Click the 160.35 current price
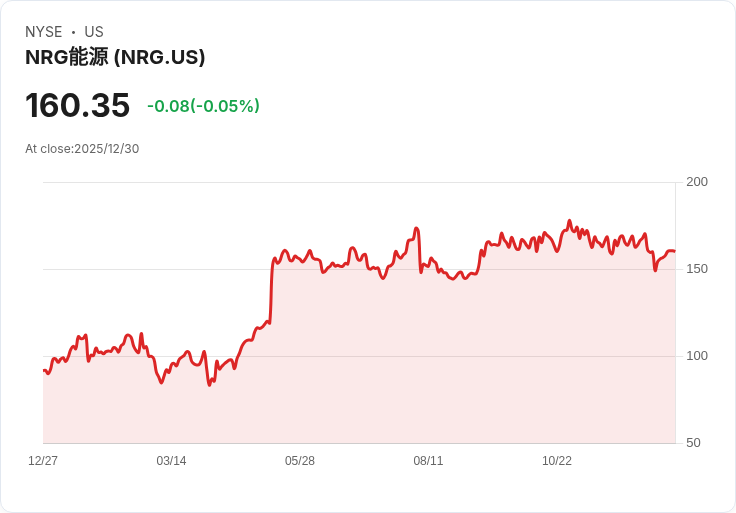The image size is (736, 513). tap(77, 106)
